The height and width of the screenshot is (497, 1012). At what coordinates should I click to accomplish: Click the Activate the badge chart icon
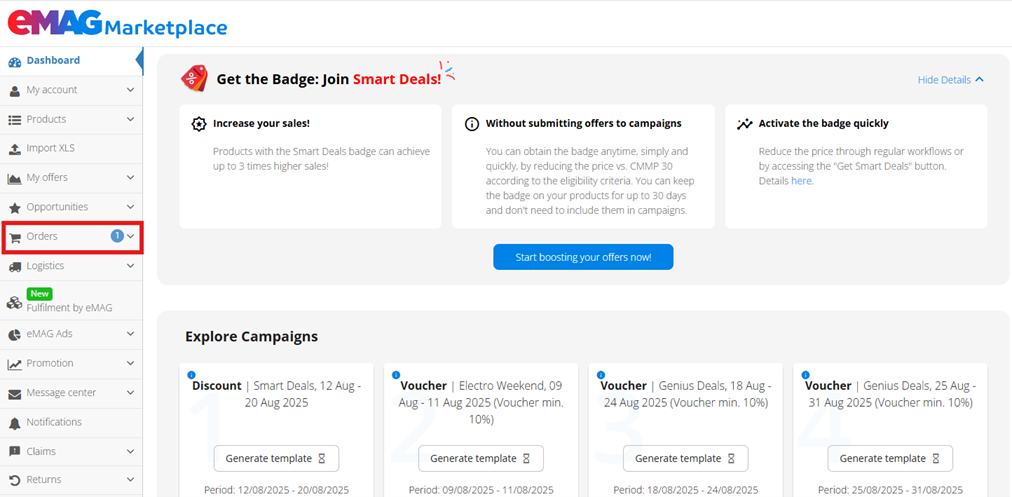[745, 124]
